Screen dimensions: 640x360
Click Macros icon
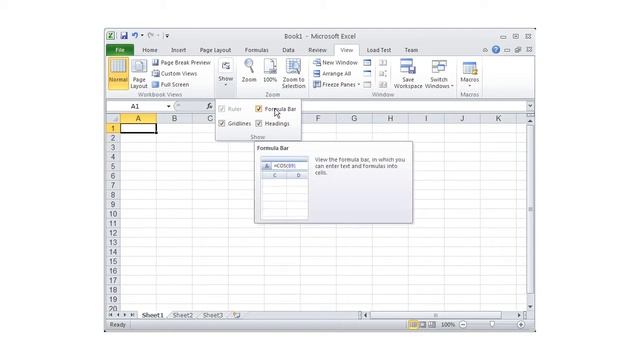click(469, 69)
